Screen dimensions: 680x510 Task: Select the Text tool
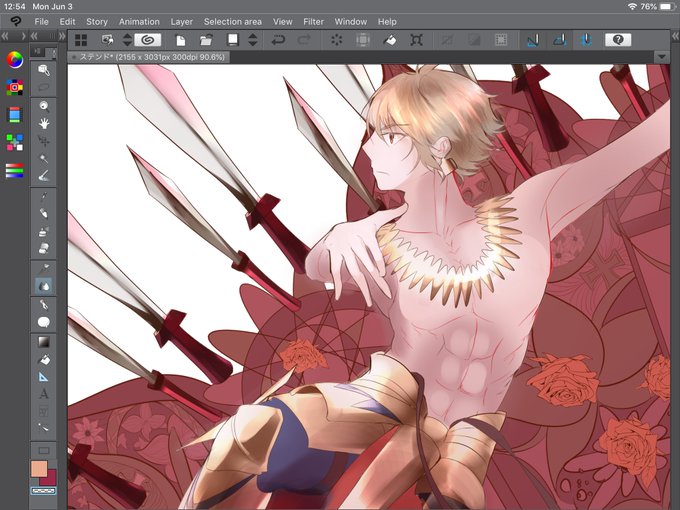click(44, 394)
